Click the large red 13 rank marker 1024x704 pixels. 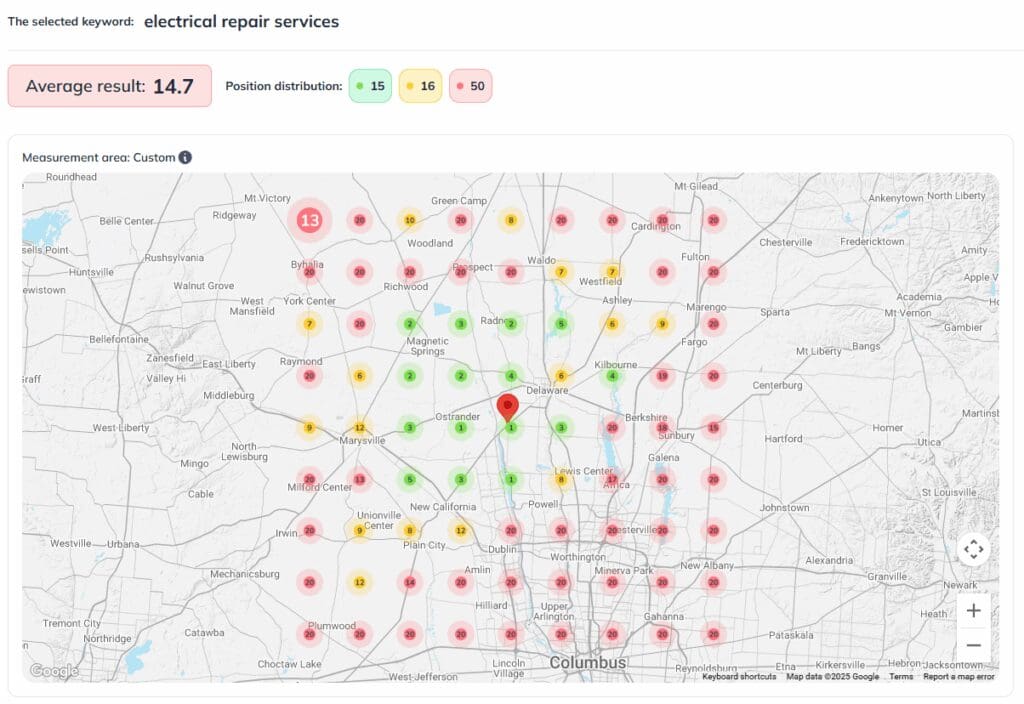coord(310,220)
